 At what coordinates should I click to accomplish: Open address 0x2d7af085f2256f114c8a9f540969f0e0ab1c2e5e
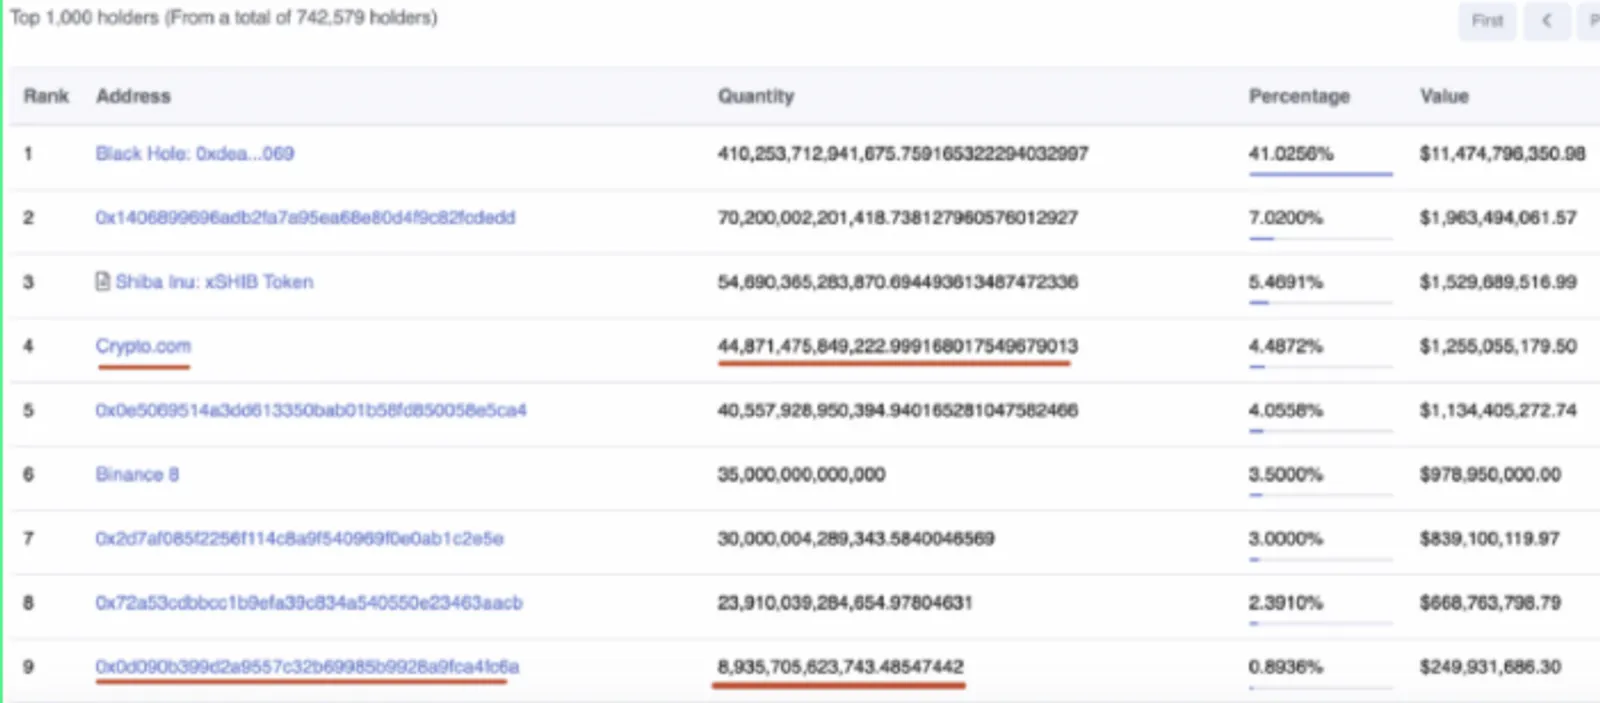tap(299, 538)
